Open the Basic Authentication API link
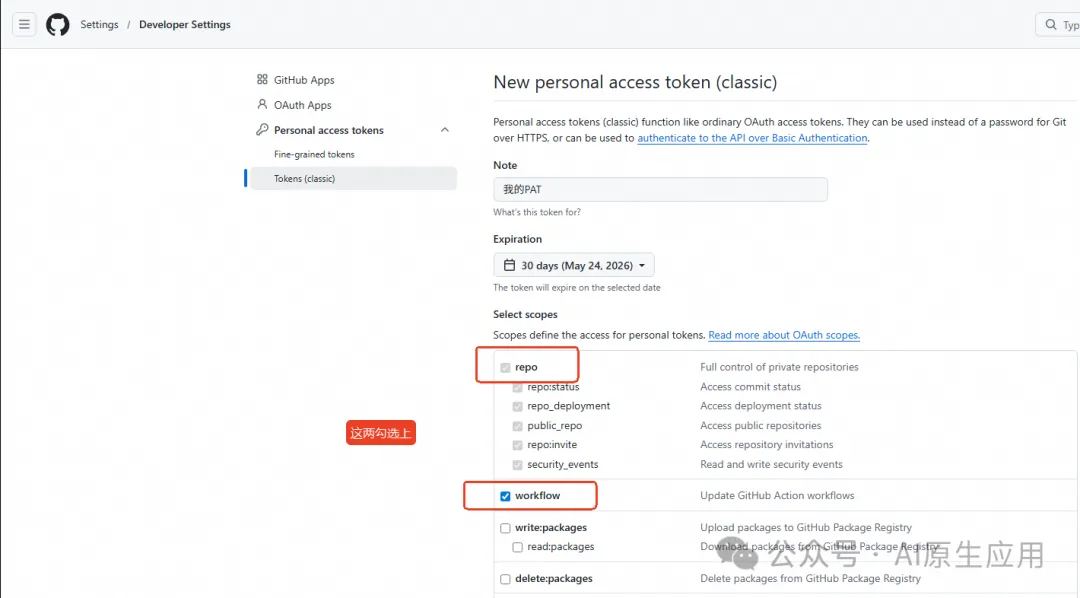This screenshot has height=598, width=1080. 752,138
